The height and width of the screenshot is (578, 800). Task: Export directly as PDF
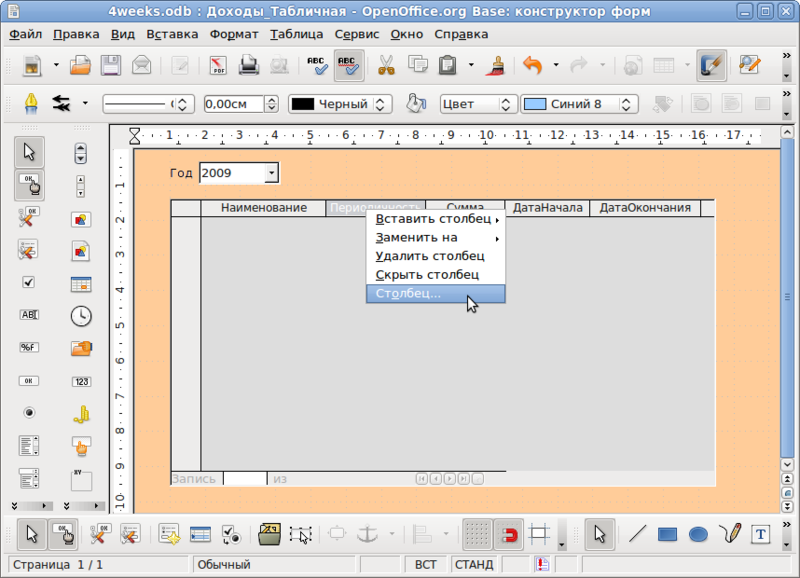218,66
